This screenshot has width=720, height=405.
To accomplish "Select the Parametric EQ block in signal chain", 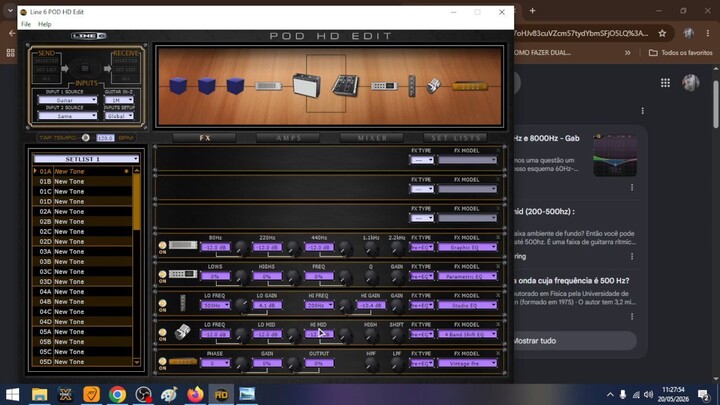I will (x=384, y=86).
